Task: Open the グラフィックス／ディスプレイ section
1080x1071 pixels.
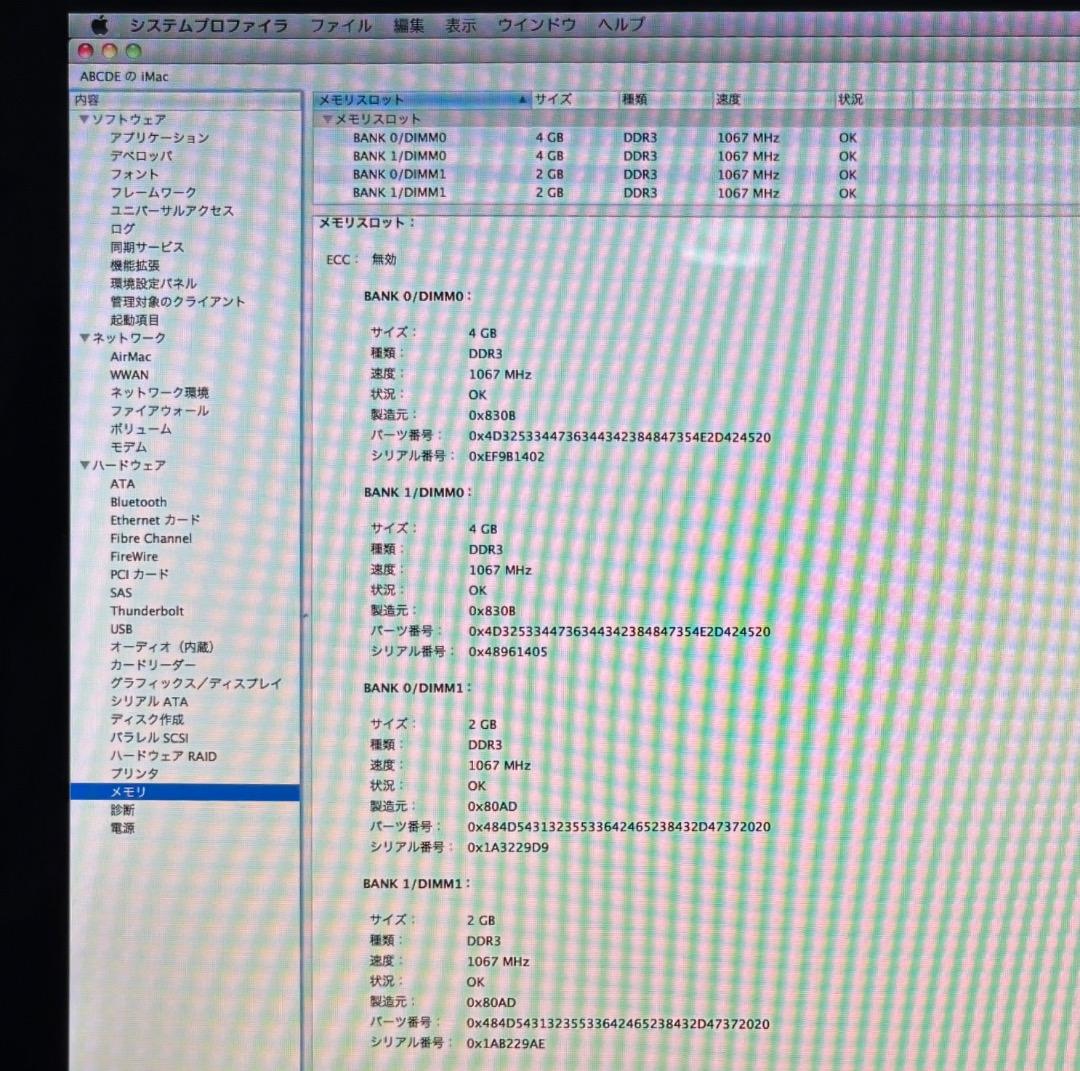Action: tap(197, 683)
